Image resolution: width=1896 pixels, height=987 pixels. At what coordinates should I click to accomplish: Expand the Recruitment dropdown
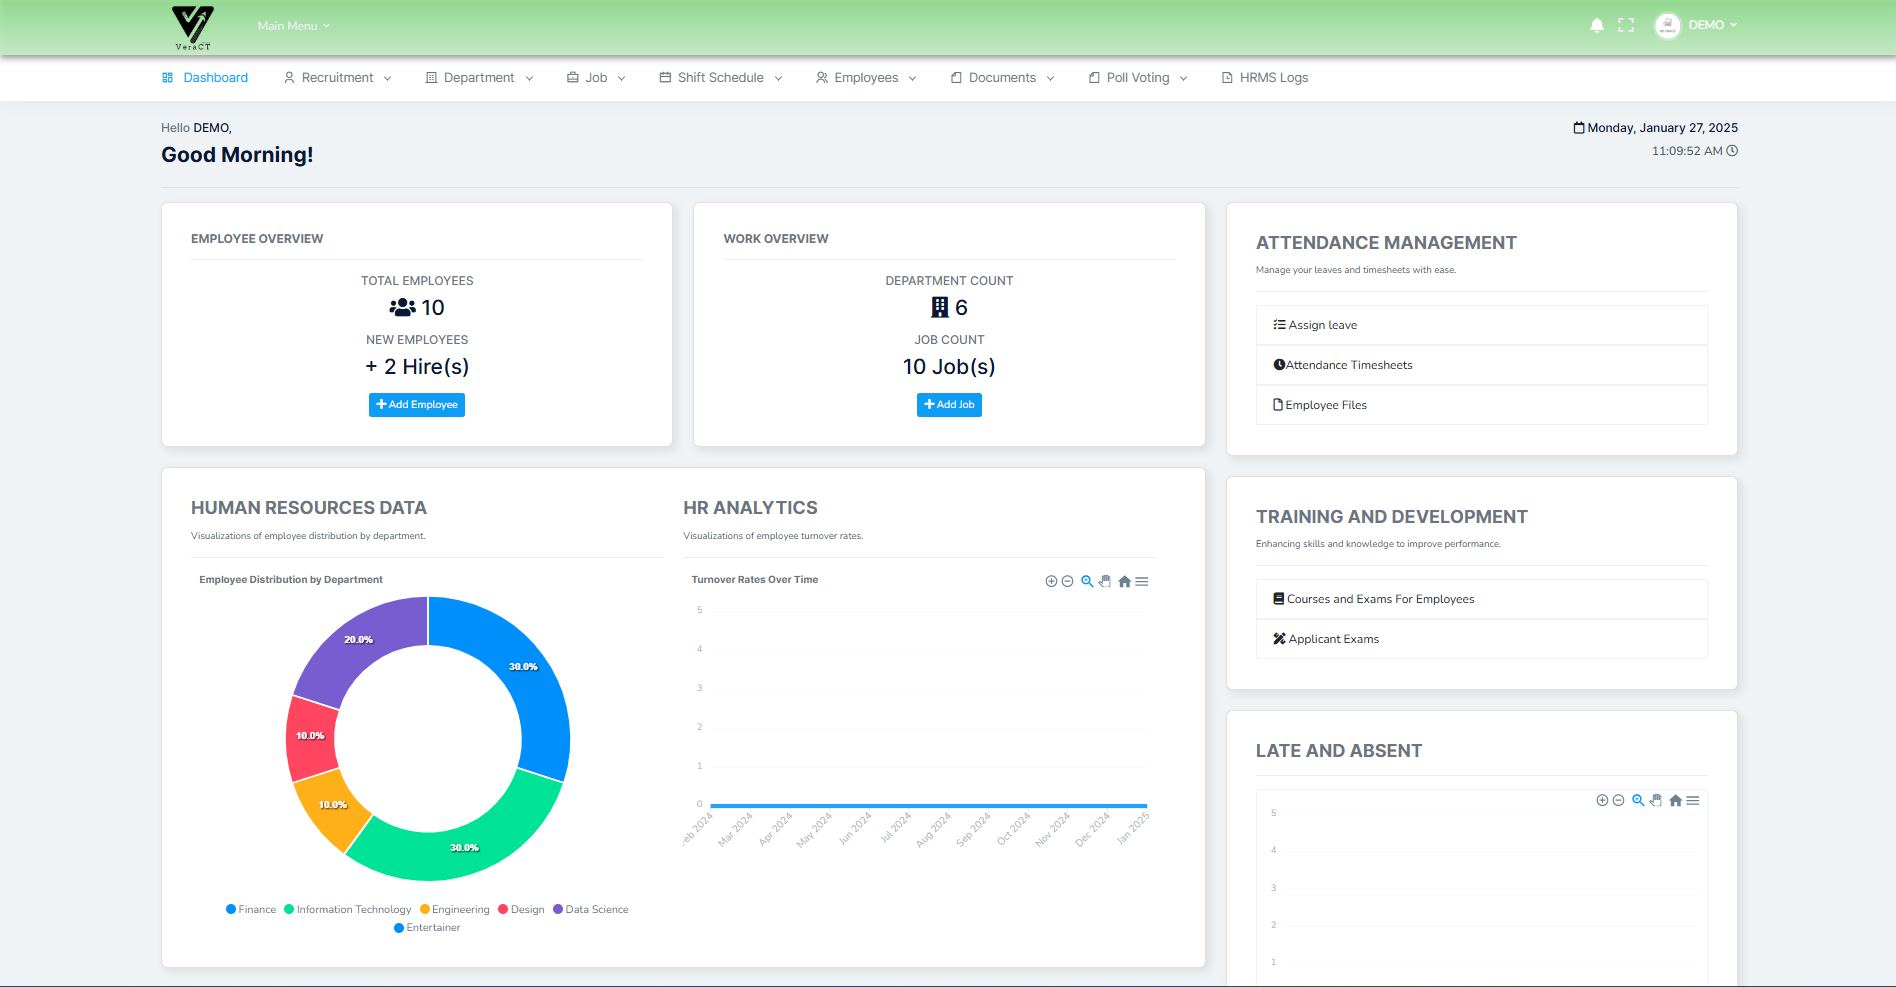(x=337, y=77)
